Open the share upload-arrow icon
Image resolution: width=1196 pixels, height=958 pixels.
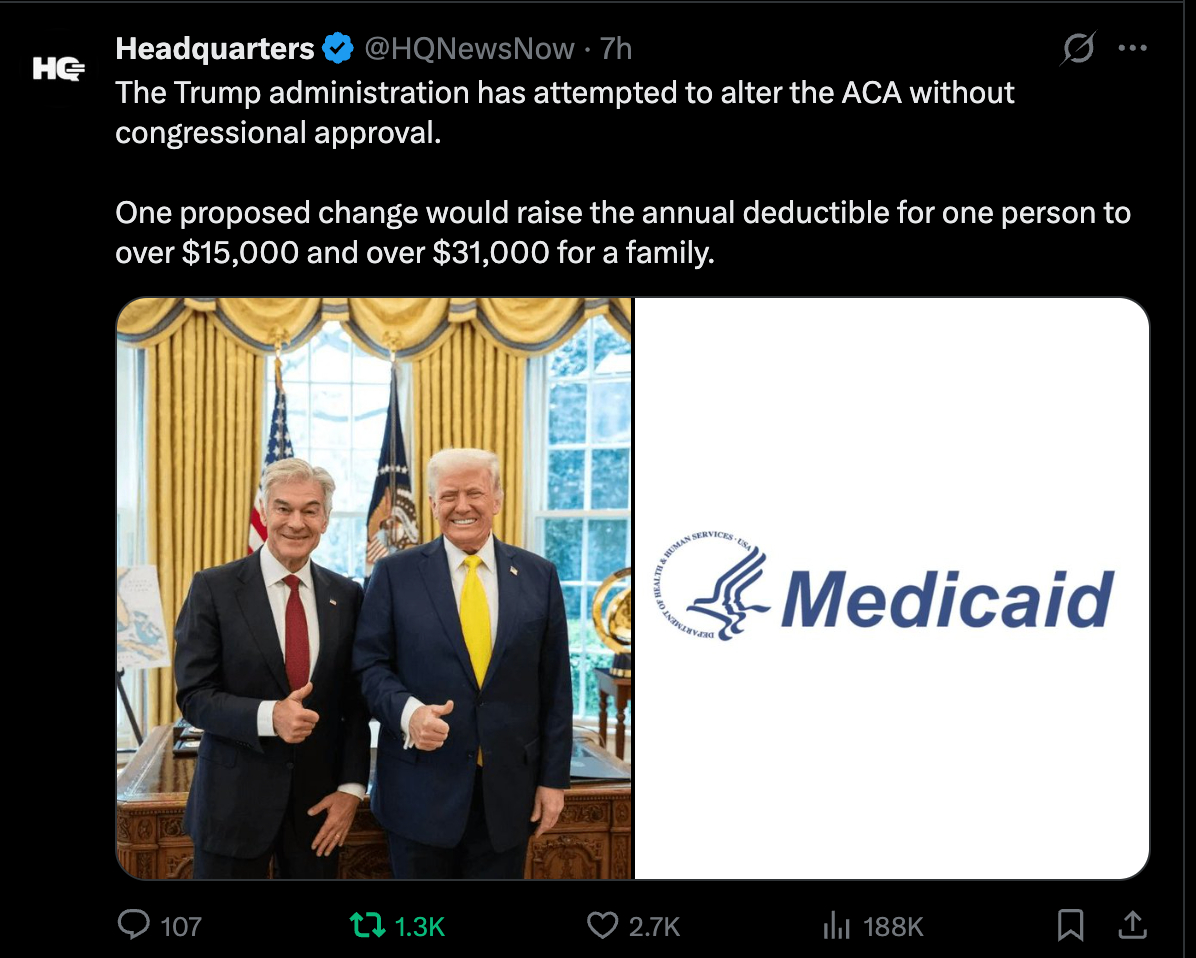pos(1133,924)
